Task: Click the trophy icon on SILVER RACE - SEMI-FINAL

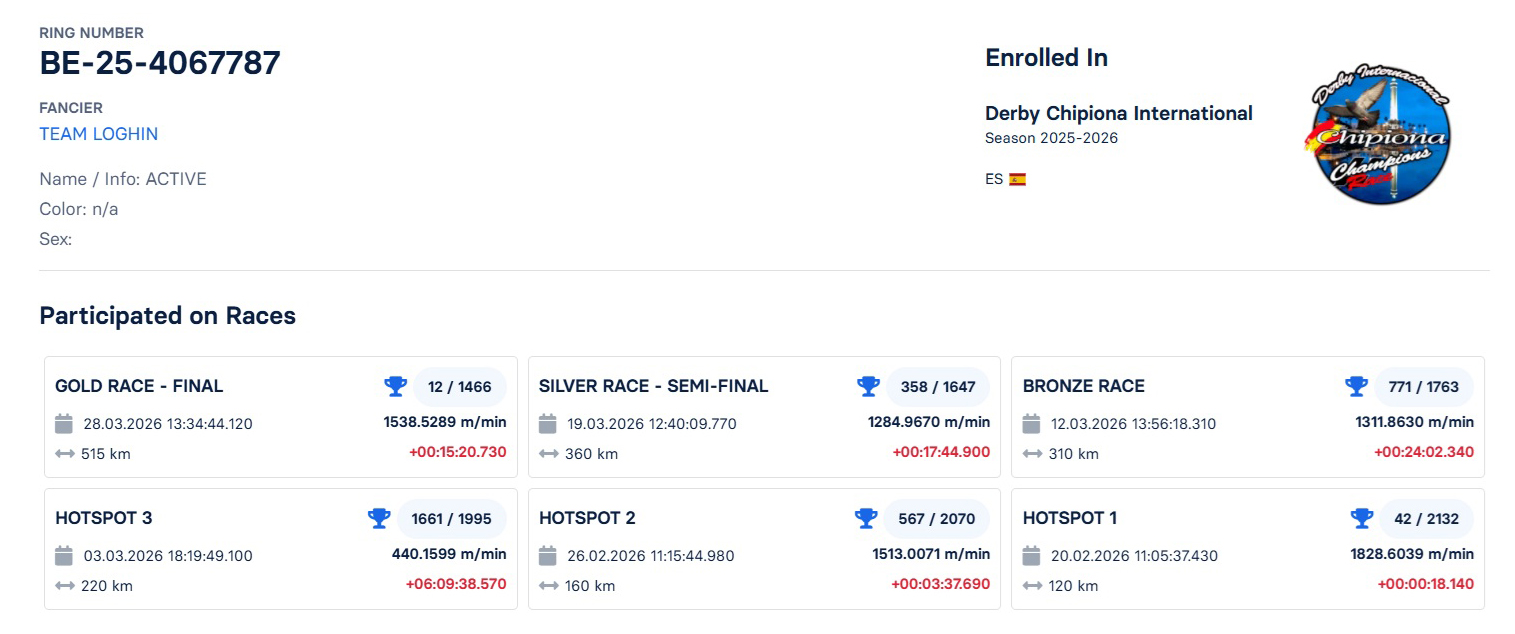Action: coord(868,385)
